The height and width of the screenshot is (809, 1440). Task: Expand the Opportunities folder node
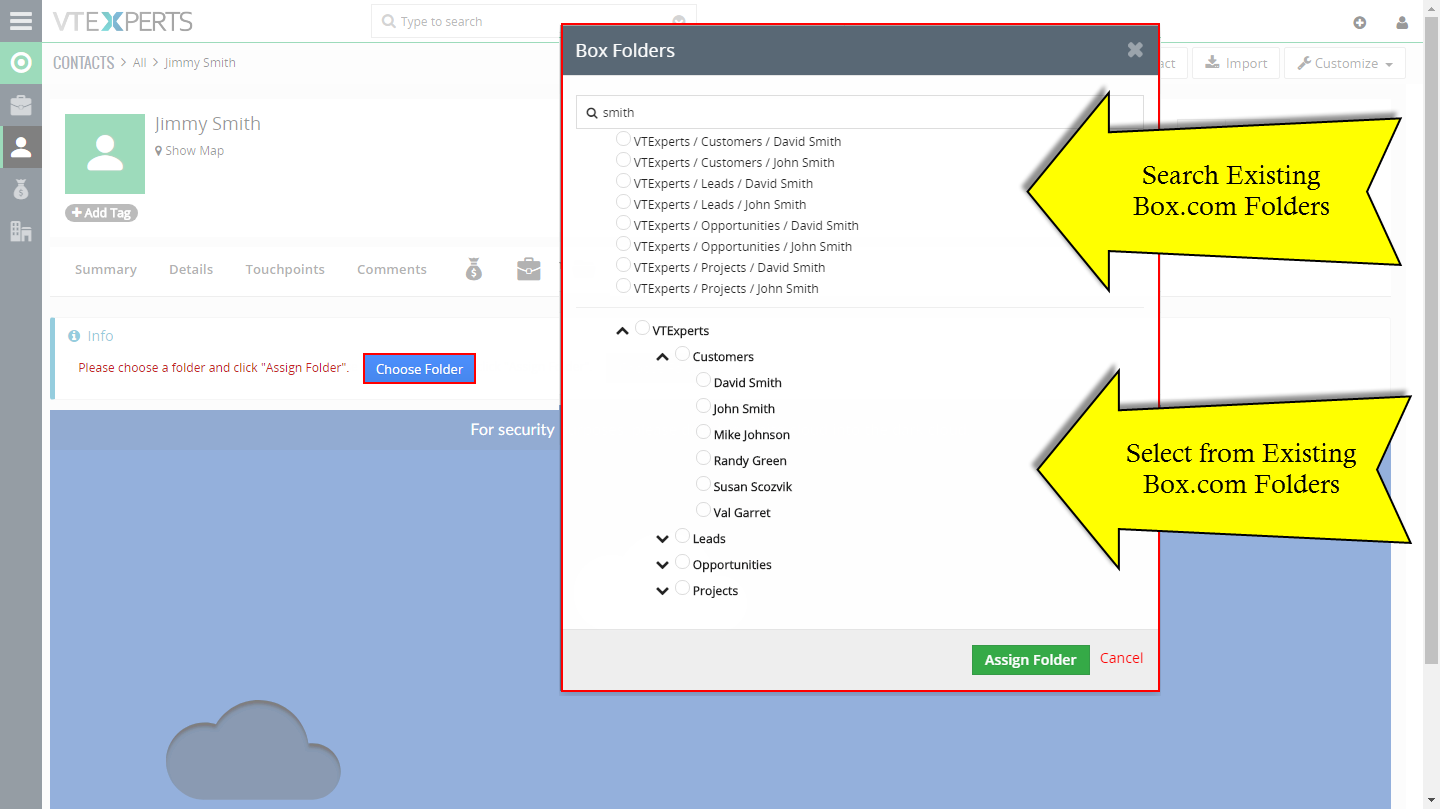(x=662, y=565)
